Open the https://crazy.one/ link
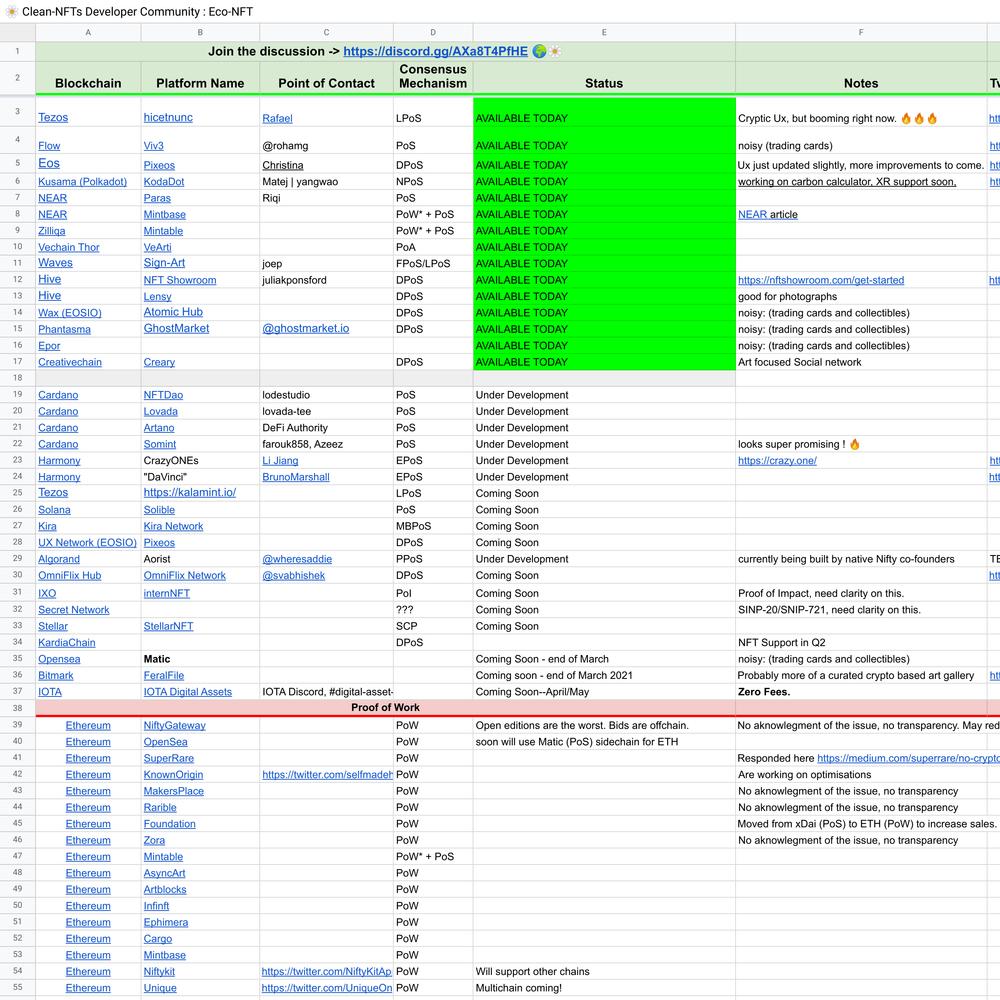1000x1000 pixels. pyautogui.click(x=777, y=460)
